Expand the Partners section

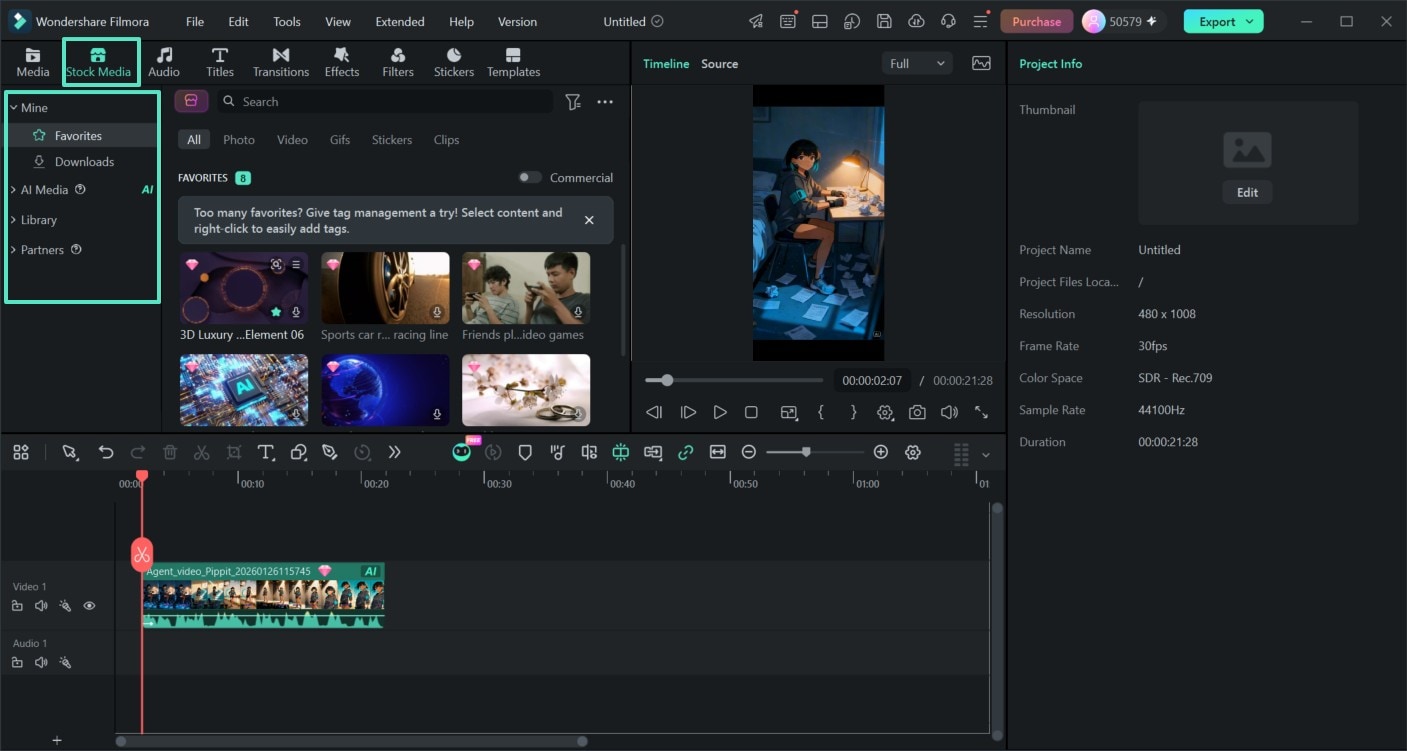[x=13, y=250]
